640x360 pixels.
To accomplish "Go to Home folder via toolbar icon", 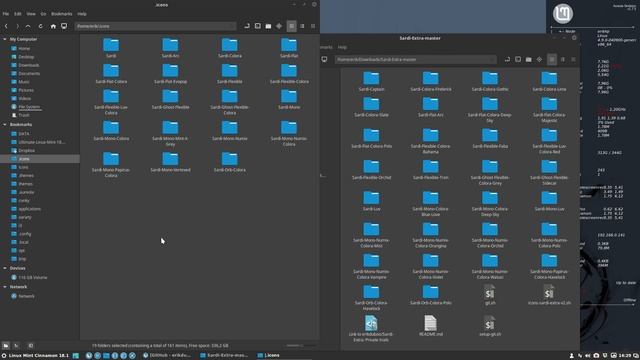I will [53, 26].
